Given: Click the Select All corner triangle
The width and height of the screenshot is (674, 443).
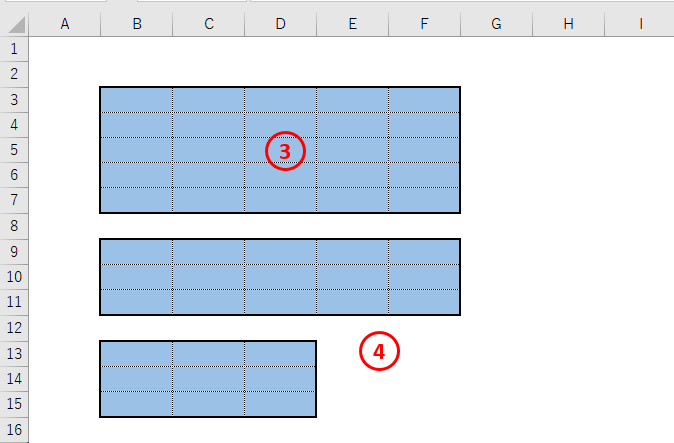Looking at the screenshot, I should pyautogui.click(x=16, y=24).
